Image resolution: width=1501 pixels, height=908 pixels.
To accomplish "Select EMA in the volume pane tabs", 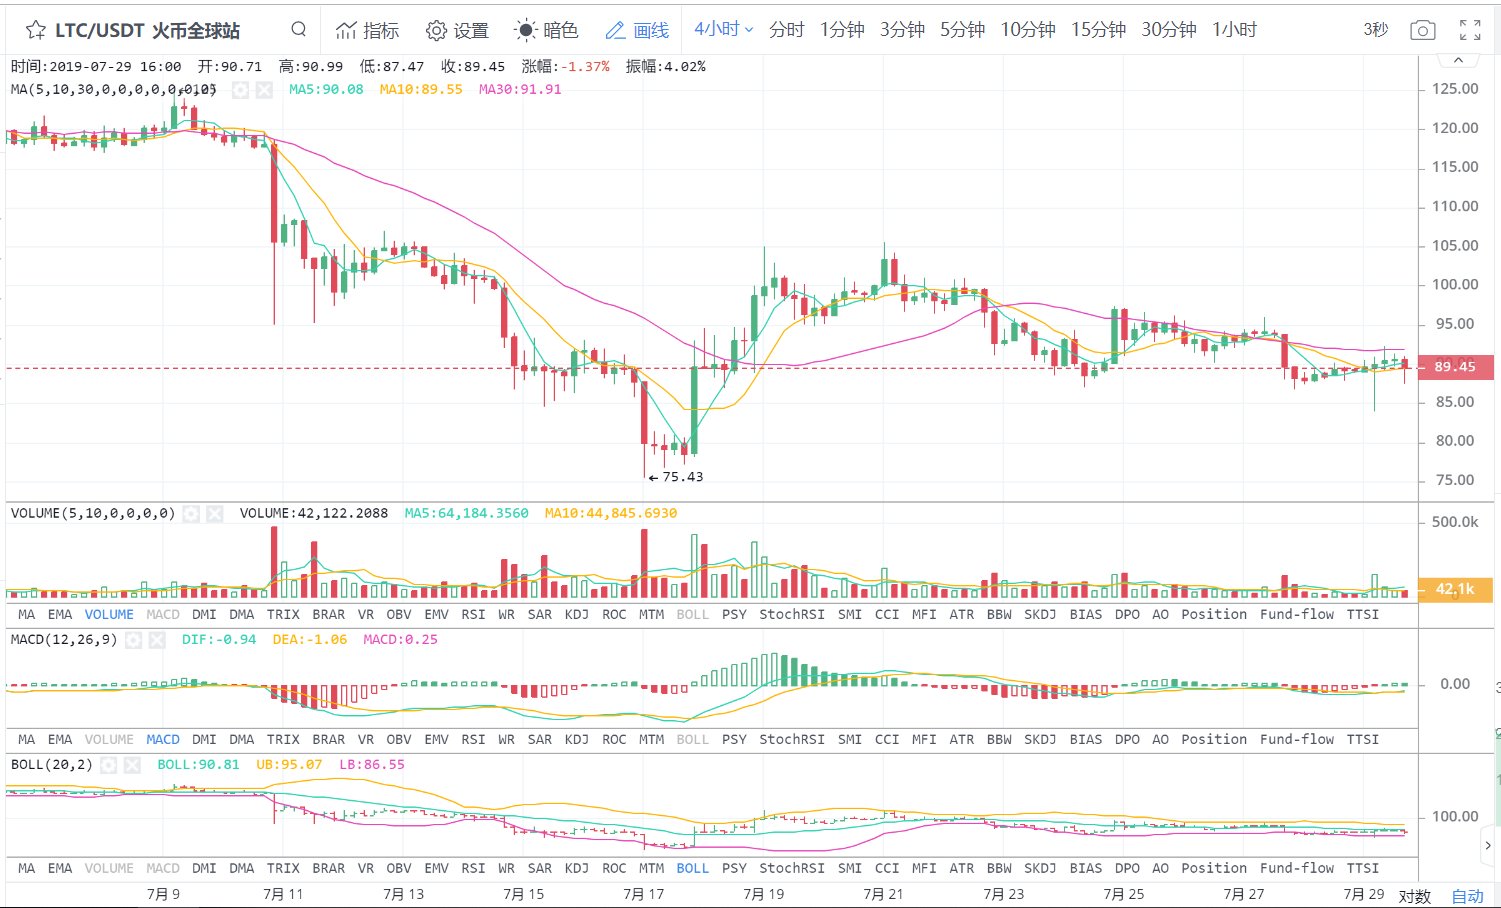I will [x=60, y=615].
